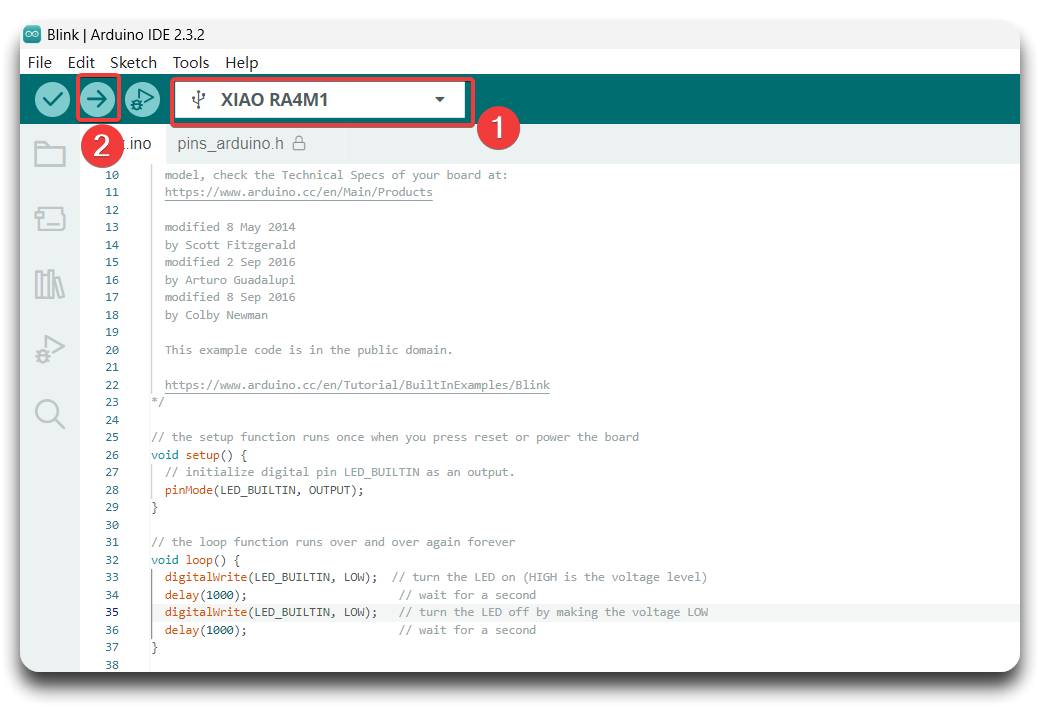The width and height of the screenshot is (1040, 707).
Task: Click line number 35 in gutter
Action: [x=112, y=612]
